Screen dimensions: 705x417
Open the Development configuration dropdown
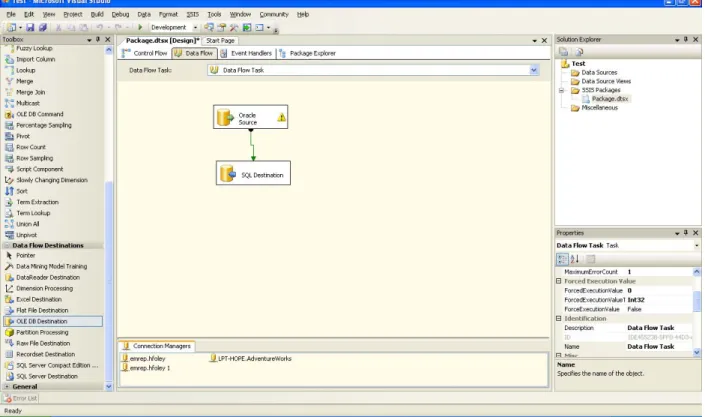195,27
